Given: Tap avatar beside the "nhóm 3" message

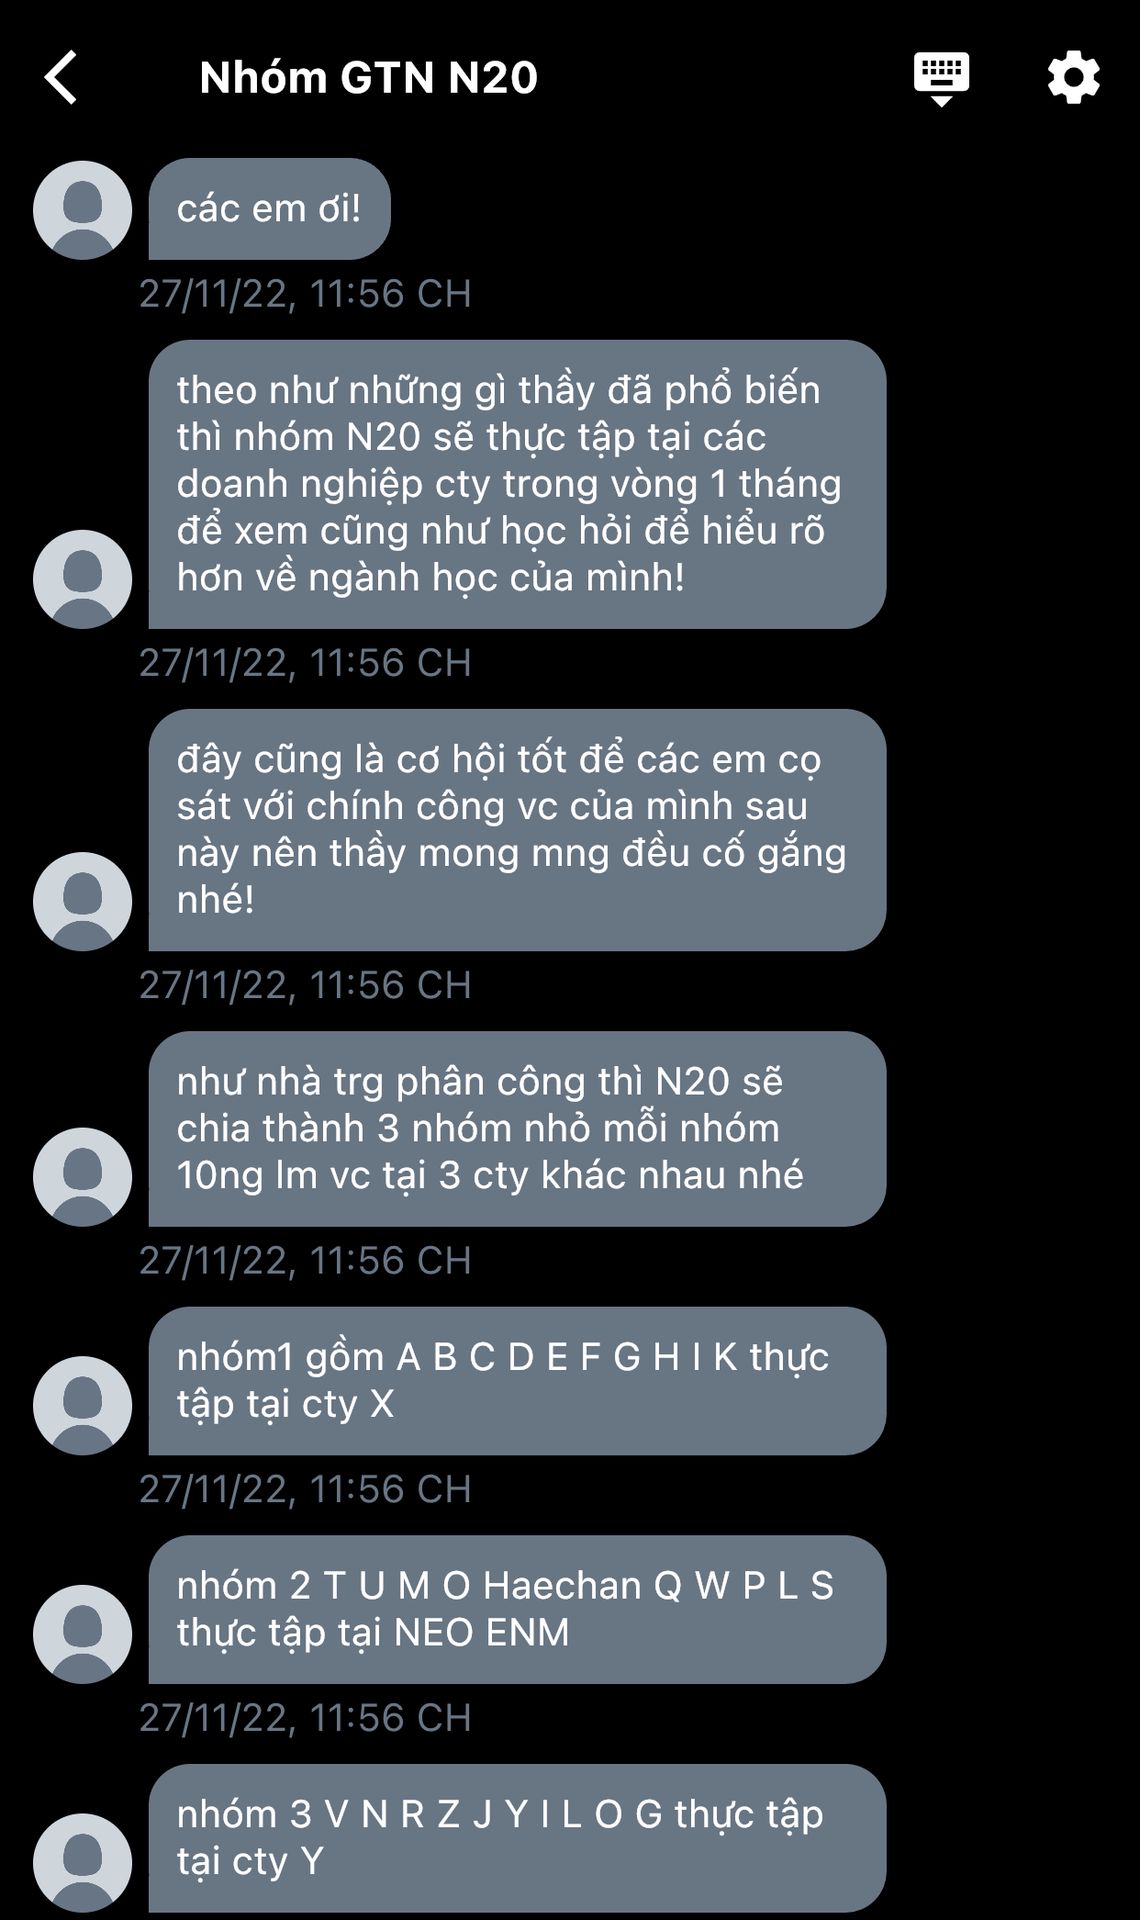Looking at the screenshot, I should 82,1862.
